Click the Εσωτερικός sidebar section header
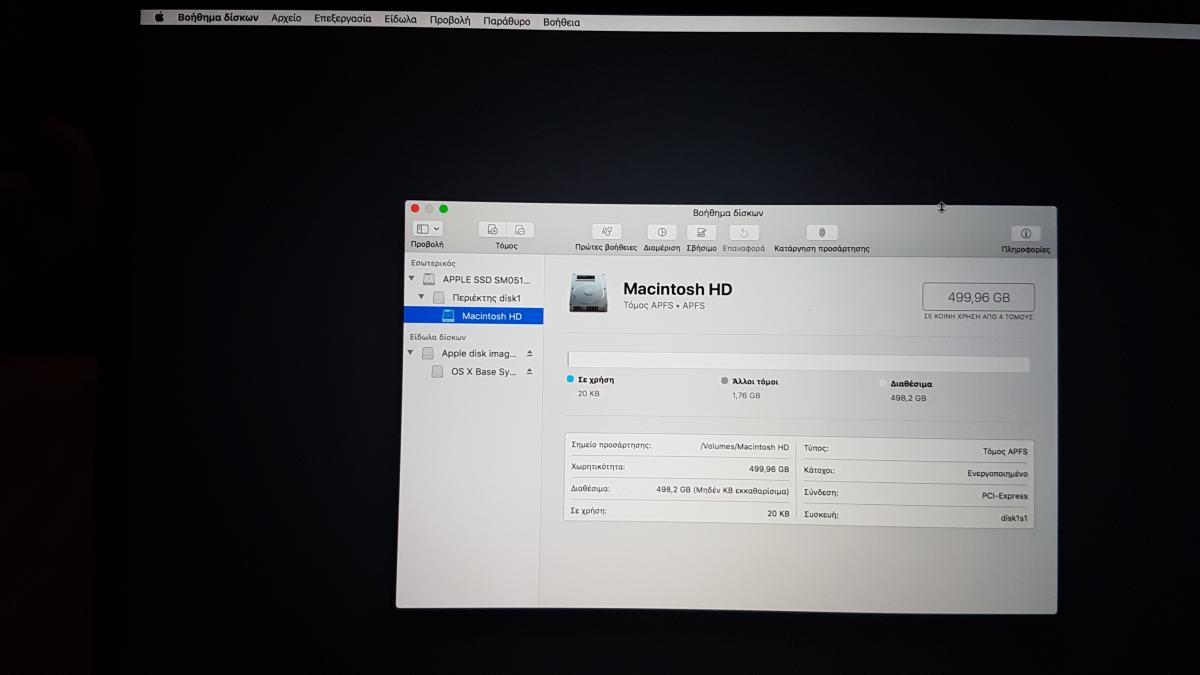 [432, 263]
